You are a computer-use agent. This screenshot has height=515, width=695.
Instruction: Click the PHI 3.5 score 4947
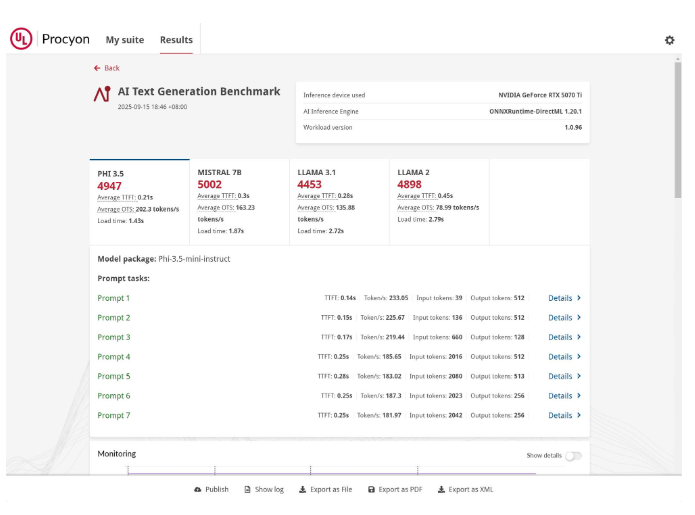[109, 186]
